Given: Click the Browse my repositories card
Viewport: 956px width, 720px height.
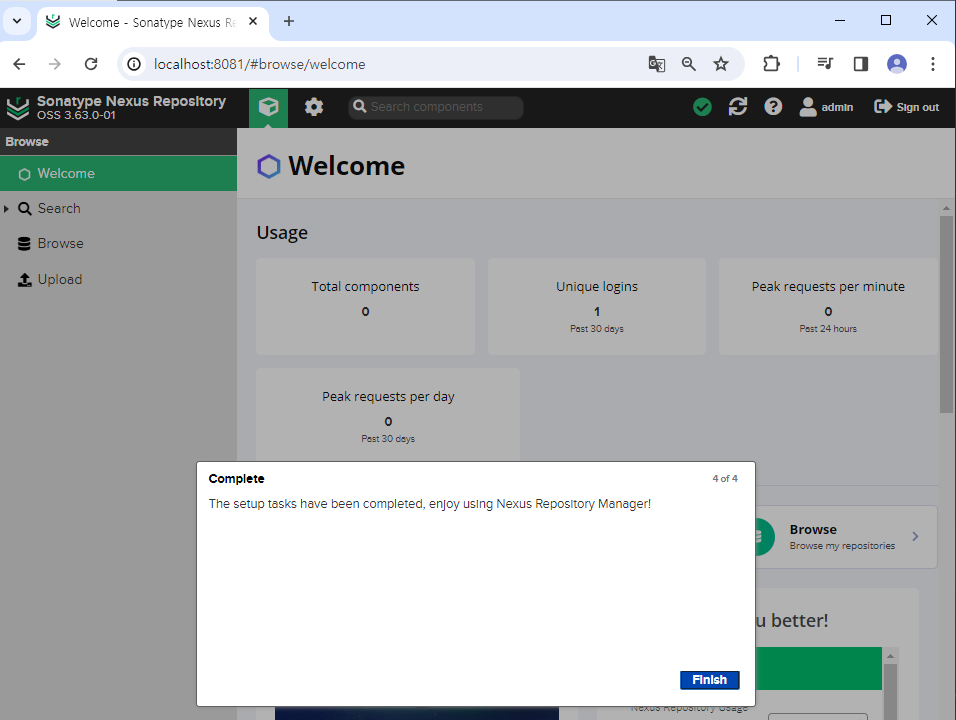Looking at the screenshot, I should [x=846, y=537].
